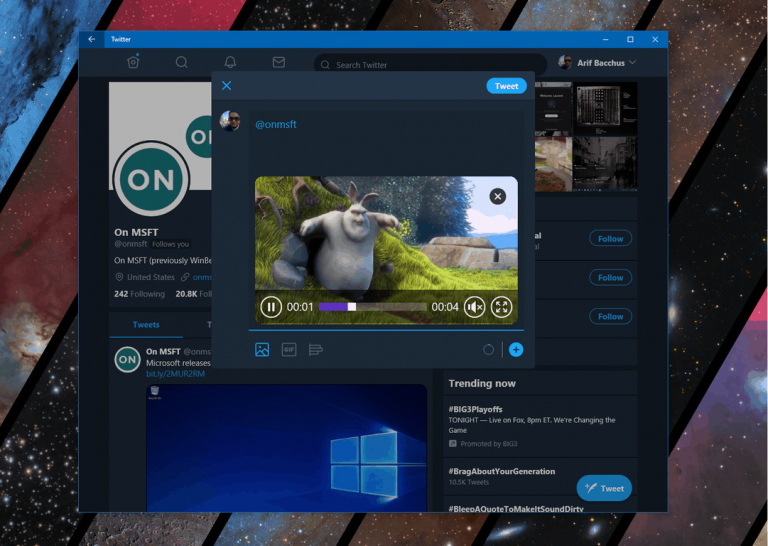
Task: Open the floating Tweet compose button
Action: coord(604,488)
